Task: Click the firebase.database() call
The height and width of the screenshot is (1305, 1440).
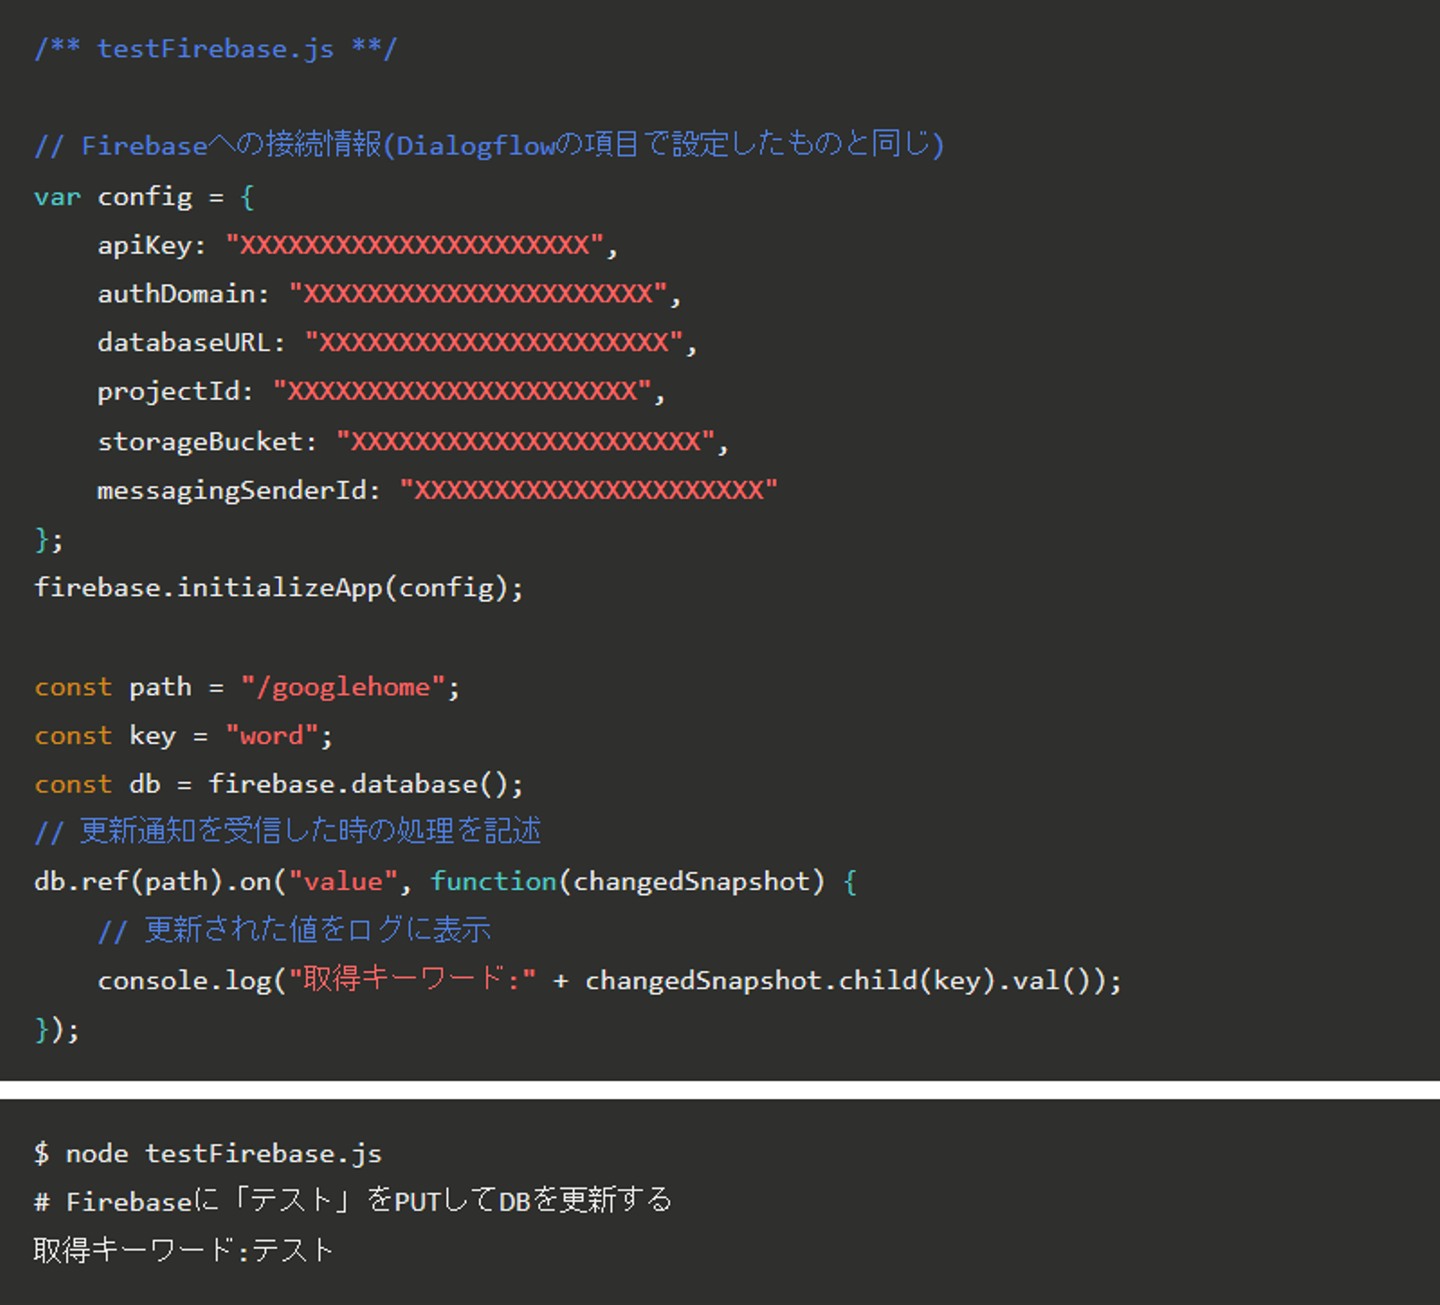Action: click(365, 784)
